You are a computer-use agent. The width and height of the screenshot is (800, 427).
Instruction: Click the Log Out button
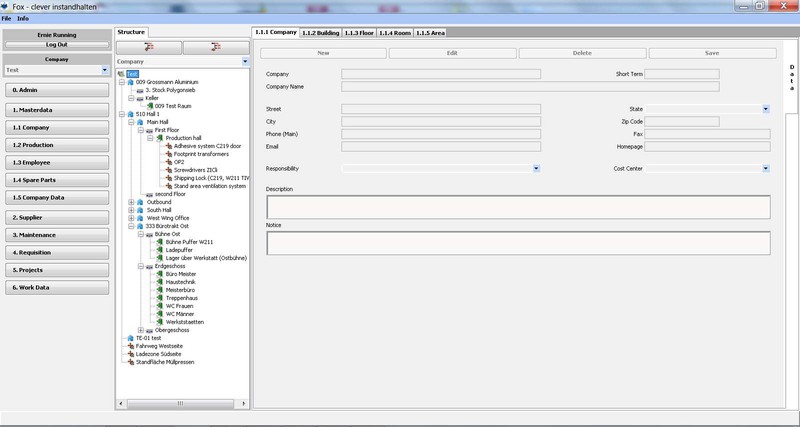click(56, 44)
